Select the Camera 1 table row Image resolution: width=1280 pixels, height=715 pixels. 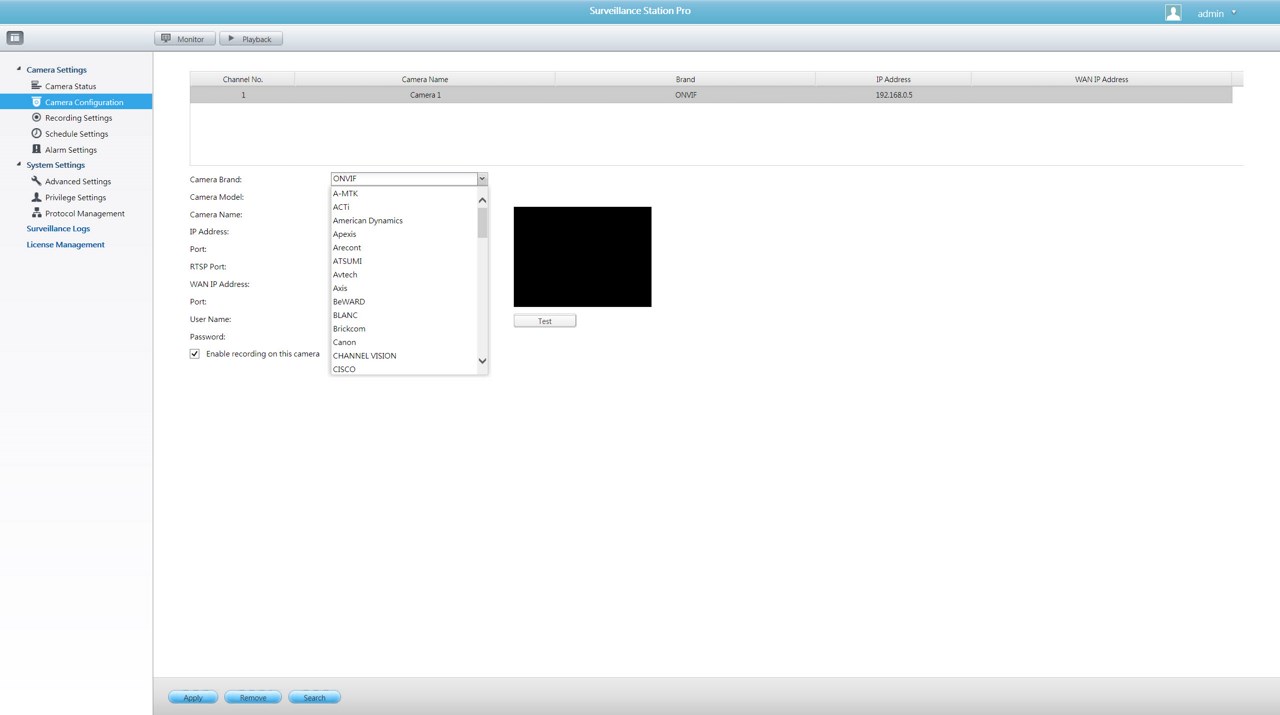(711, 95)
